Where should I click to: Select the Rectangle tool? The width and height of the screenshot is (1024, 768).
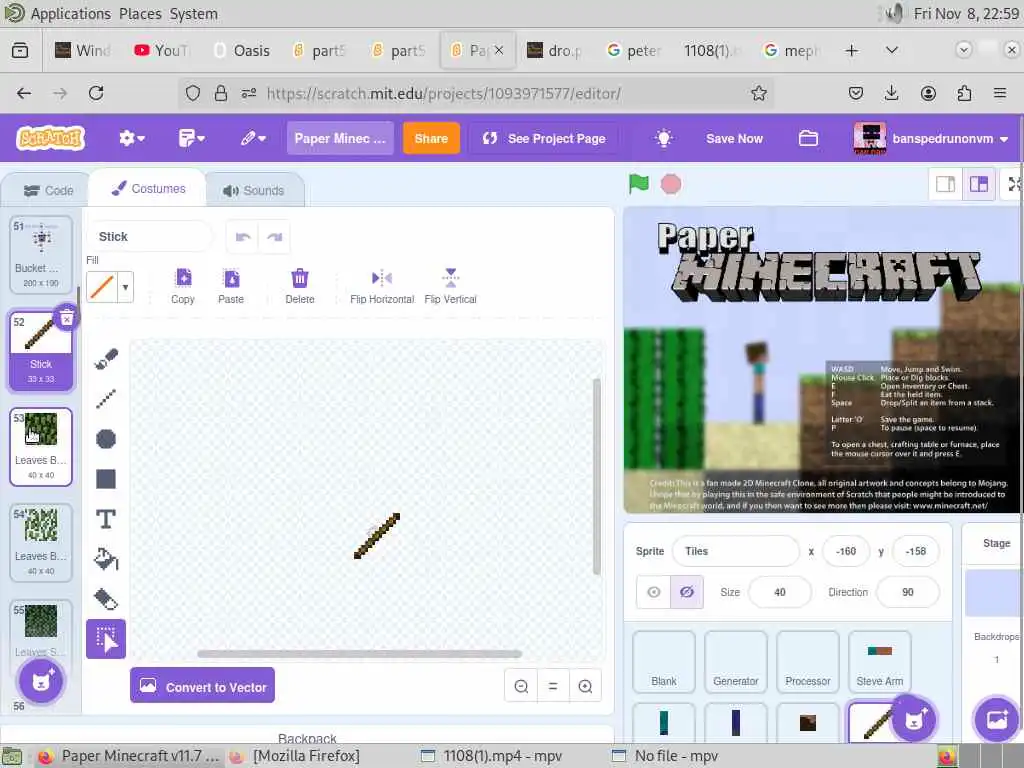106,479
